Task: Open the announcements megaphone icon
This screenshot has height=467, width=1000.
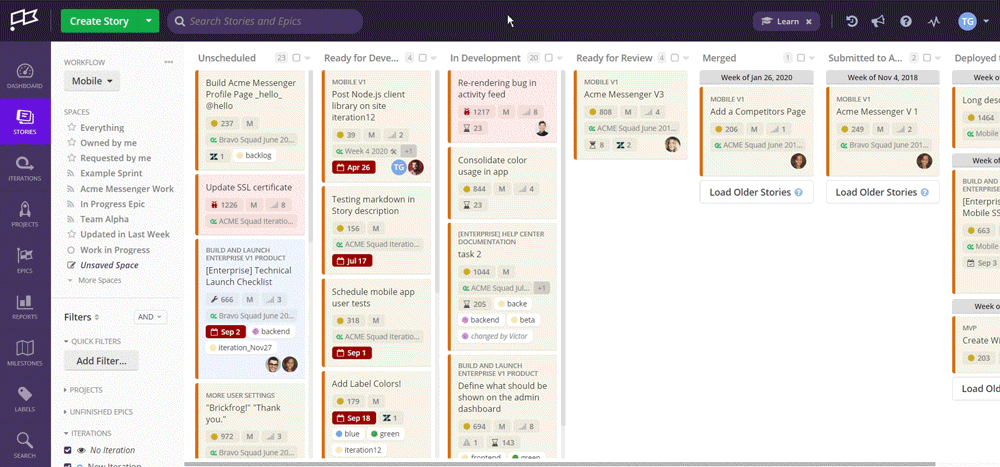Action: tap(878, 21)
